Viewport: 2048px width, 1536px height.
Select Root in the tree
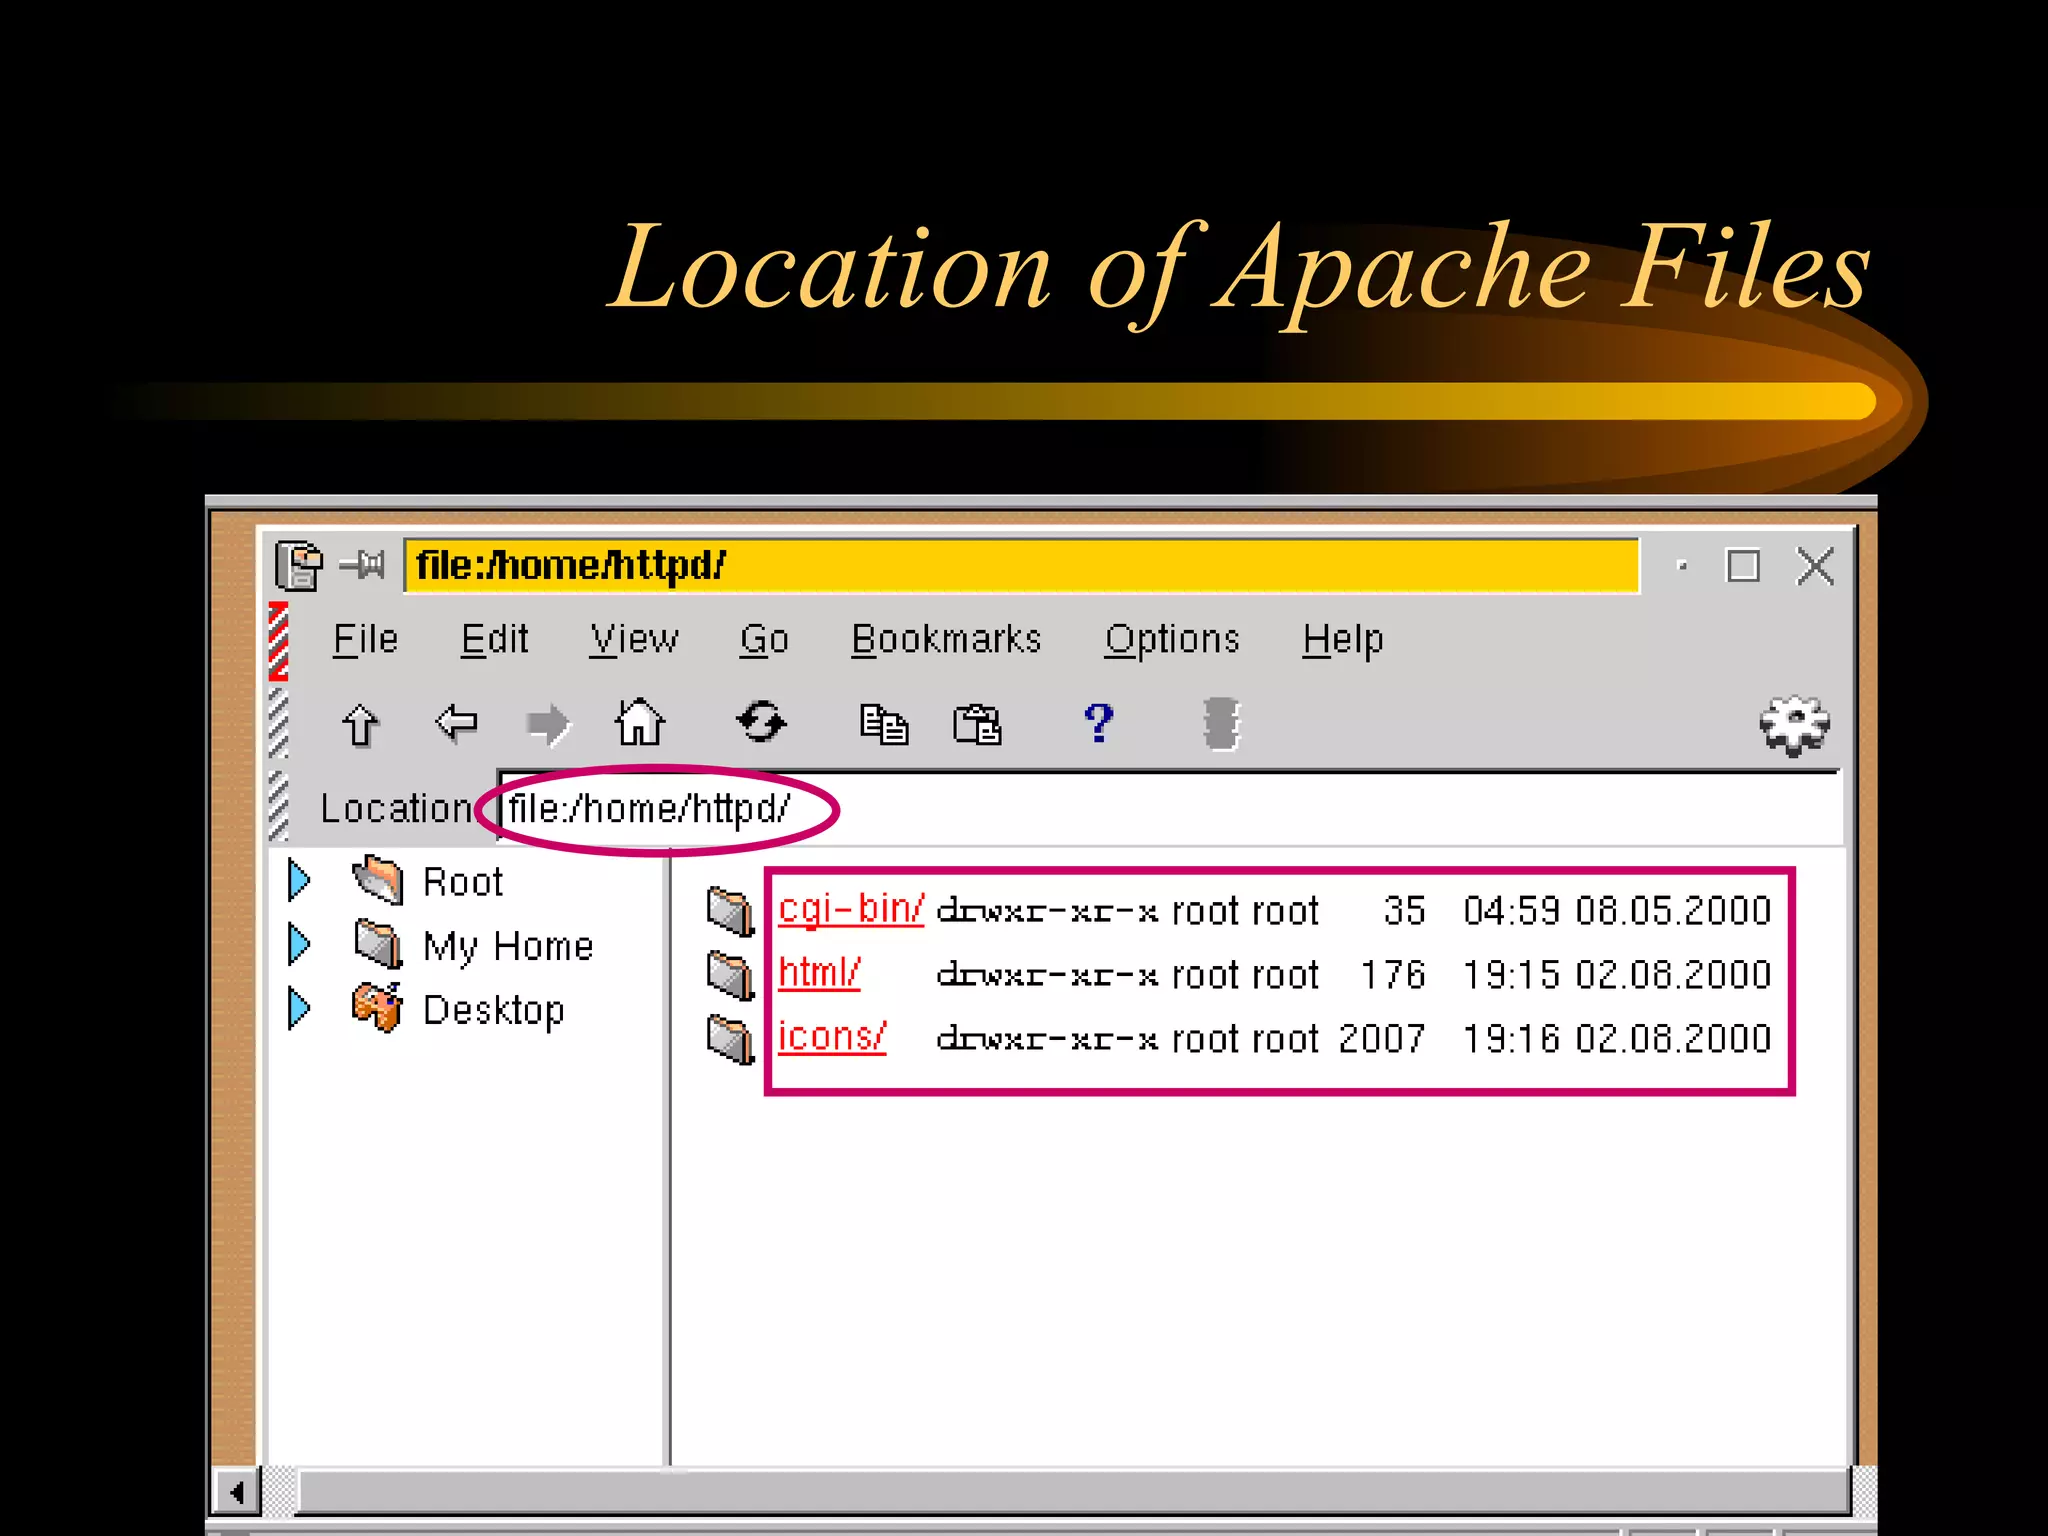[x=463, y=882]
